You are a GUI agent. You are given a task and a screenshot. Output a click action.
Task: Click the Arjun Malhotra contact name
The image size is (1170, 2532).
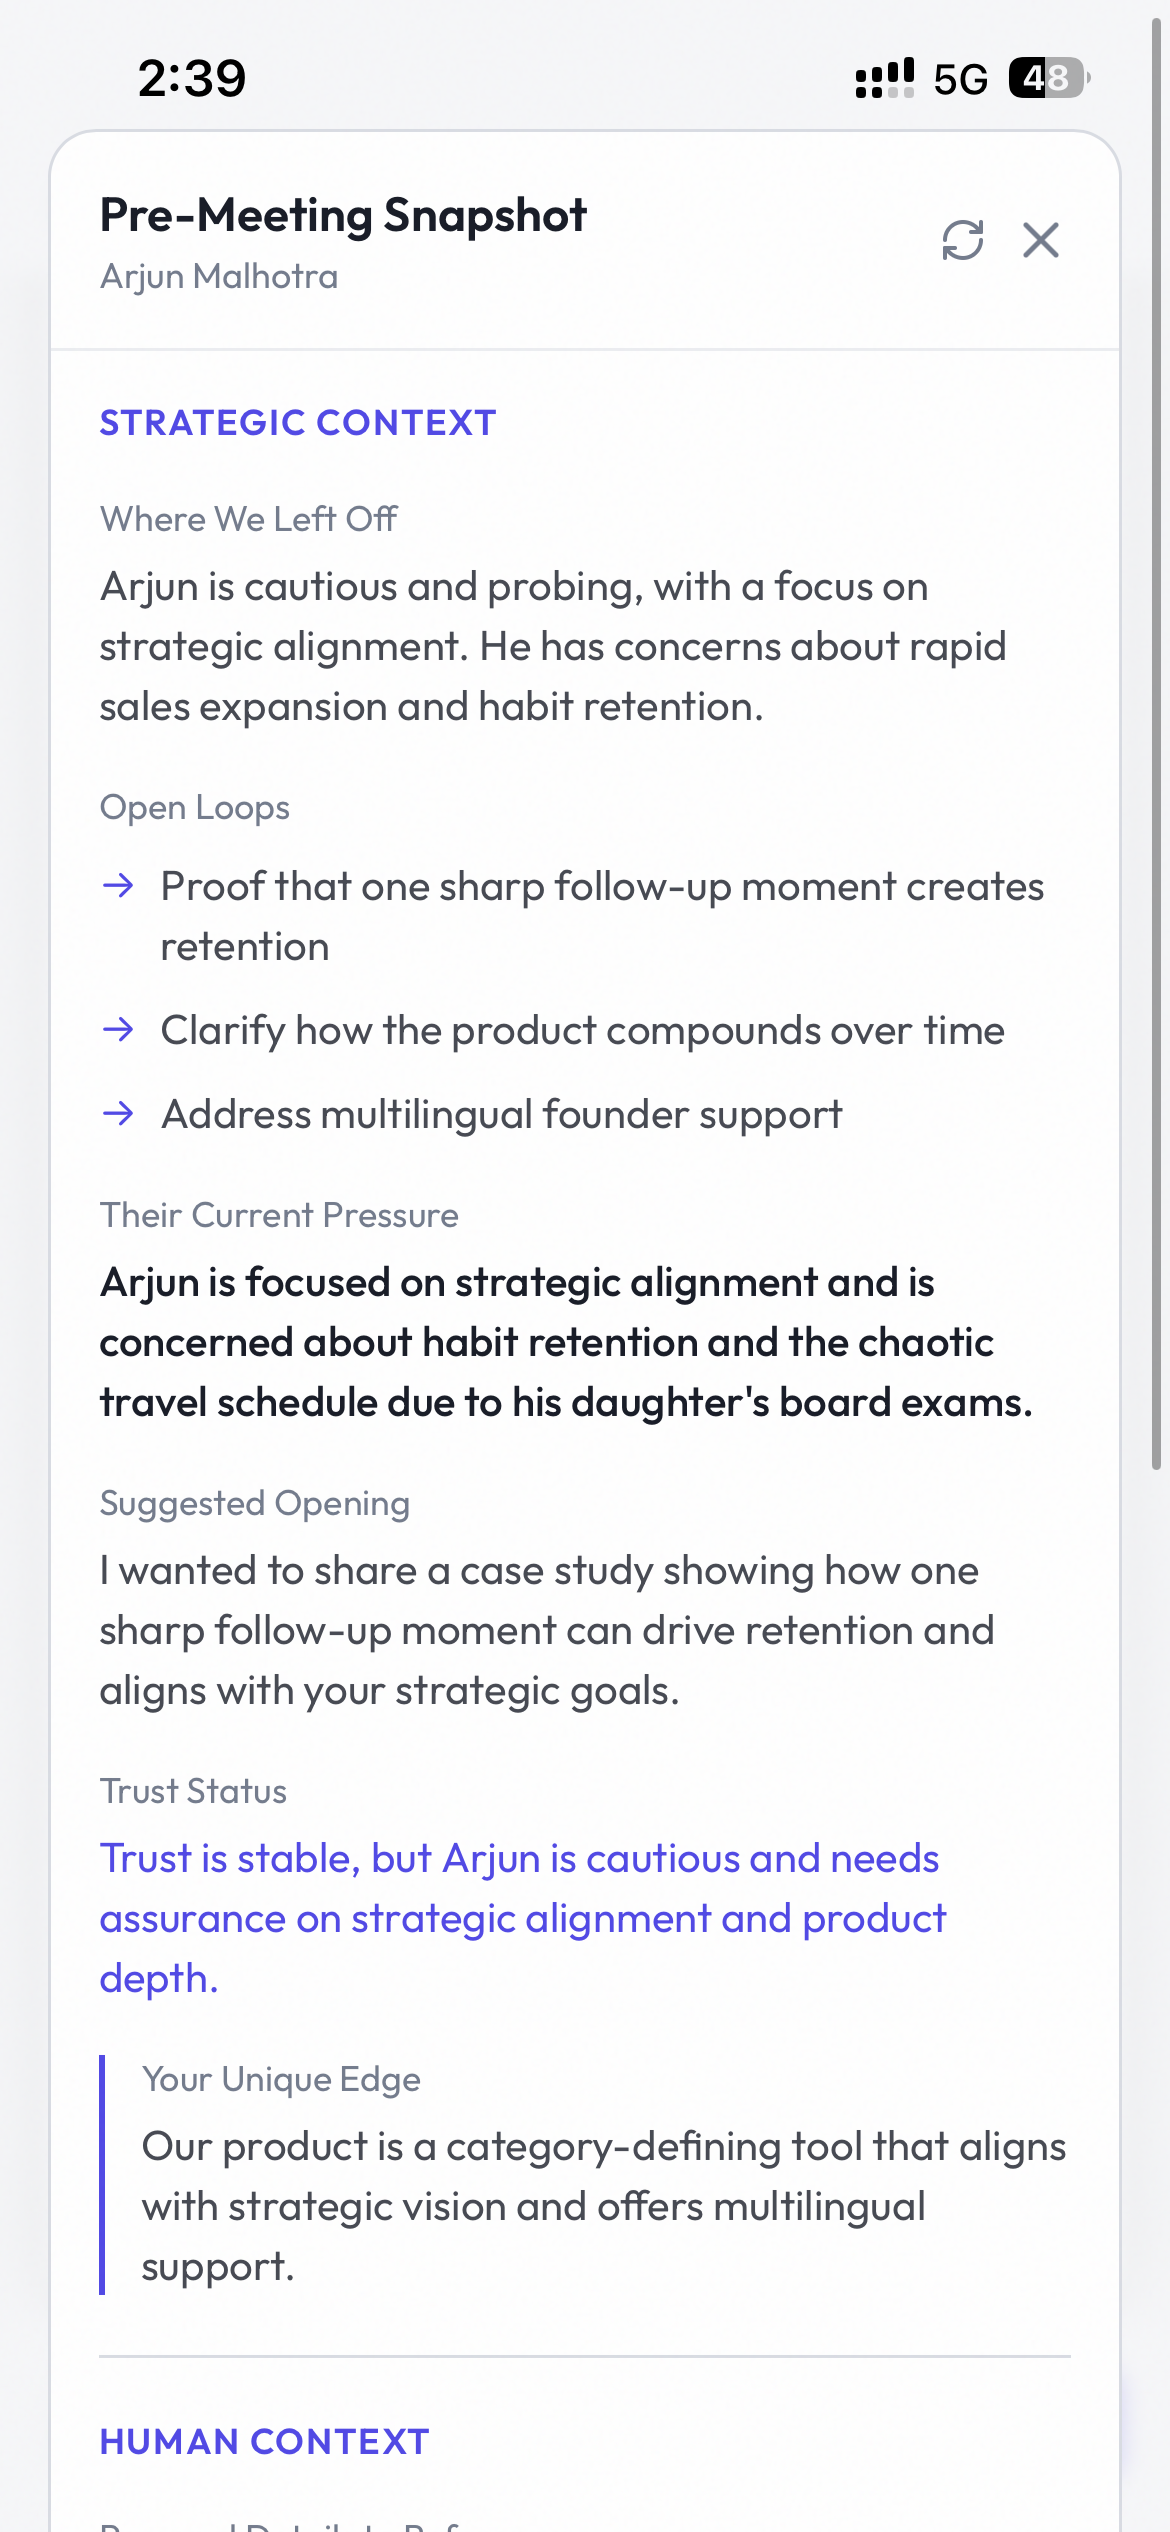(x=219, y=276)
